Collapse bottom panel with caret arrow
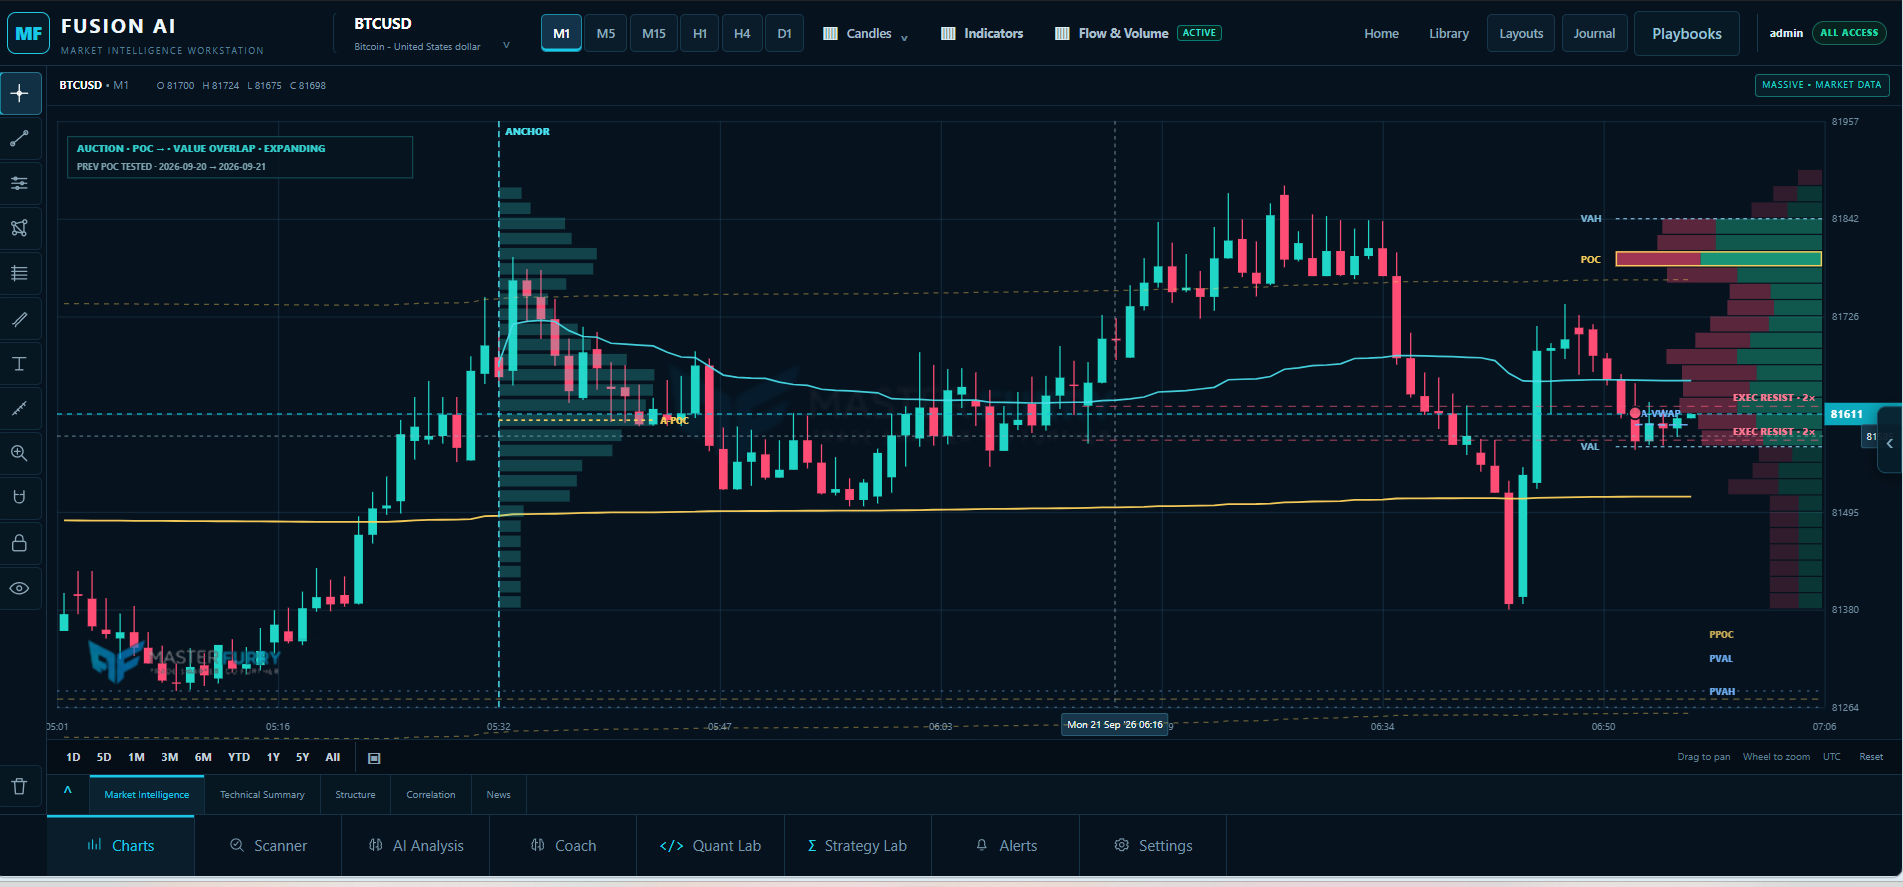The height and width of the screenshot is (887, 1903). [x=68, y=790]
